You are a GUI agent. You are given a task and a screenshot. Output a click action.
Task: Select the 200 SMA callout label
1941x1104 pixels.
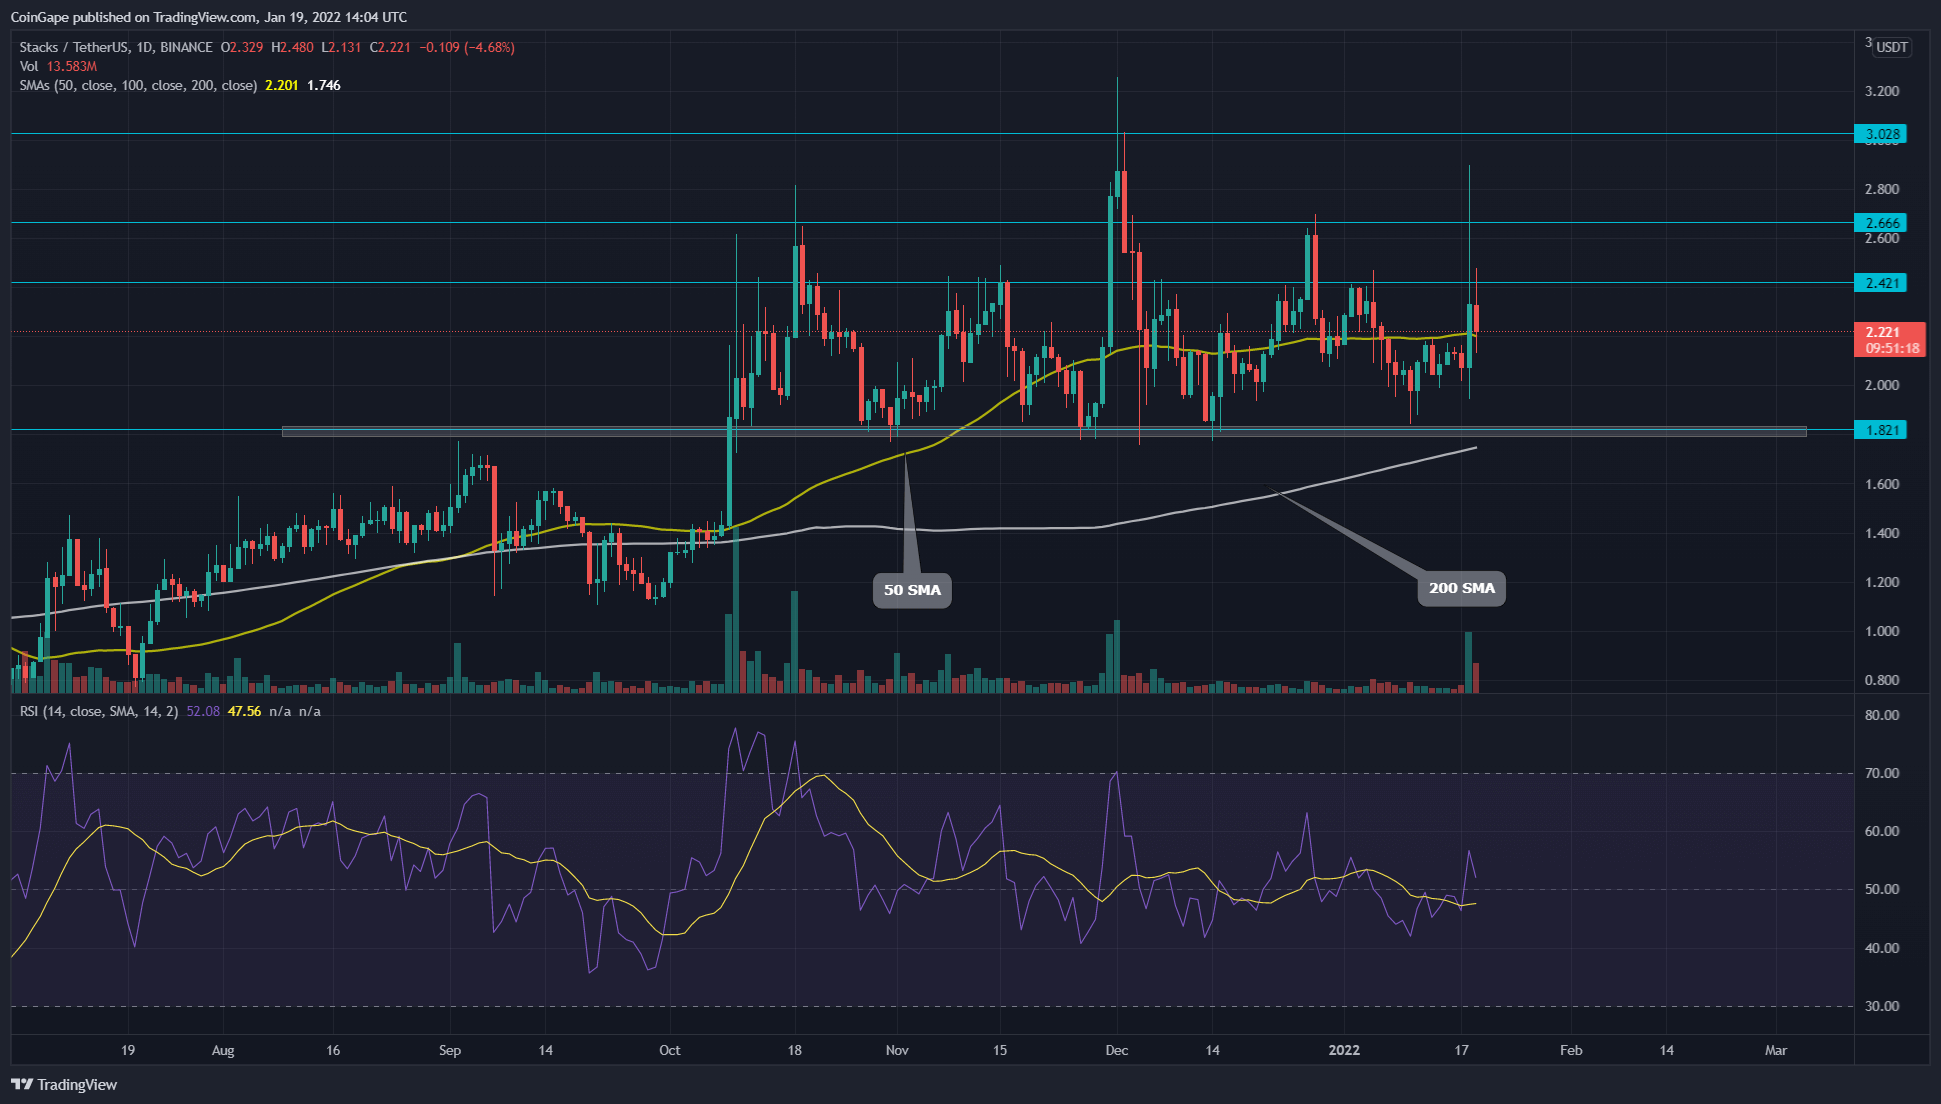click(1461, 588)
